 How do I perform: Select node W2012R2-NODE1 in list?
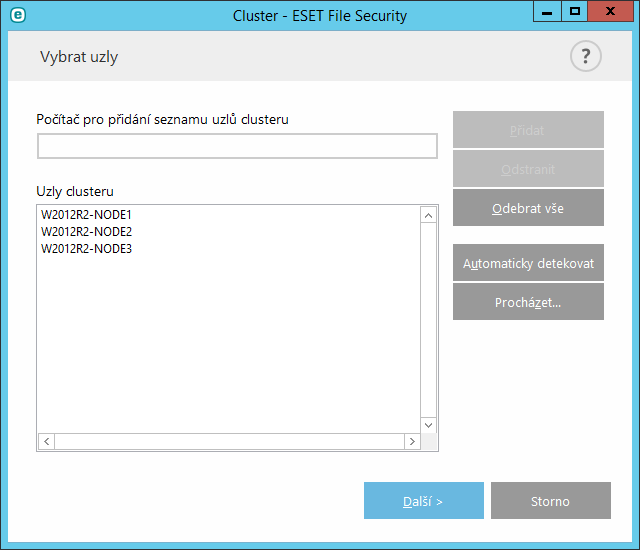click(x=86, y=215)
